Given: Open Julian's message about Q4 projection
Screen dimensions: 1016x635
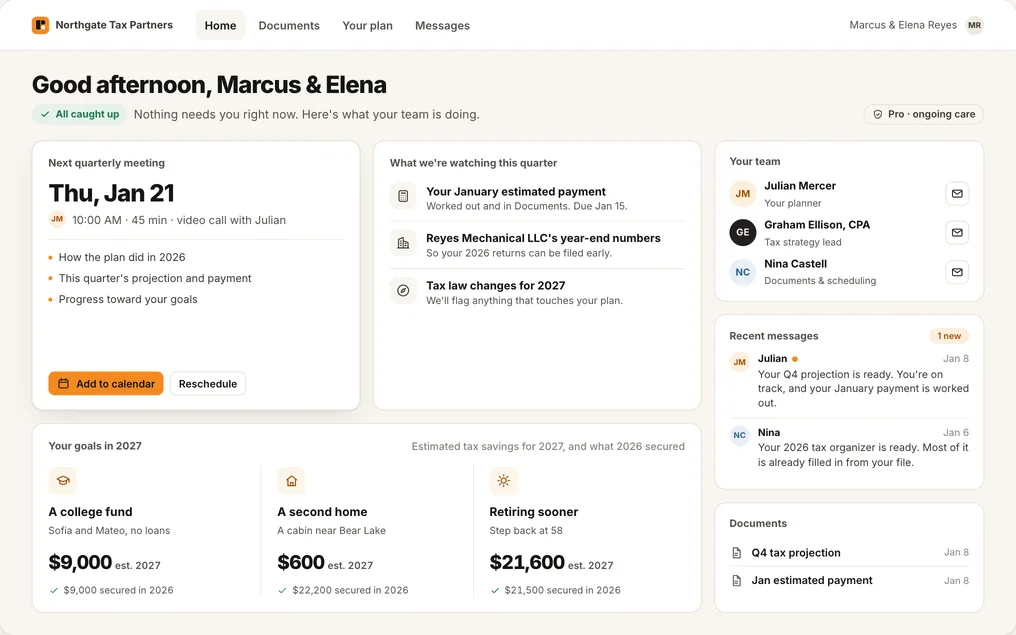Looking at the screenshot, I should (x=849, y=381).
